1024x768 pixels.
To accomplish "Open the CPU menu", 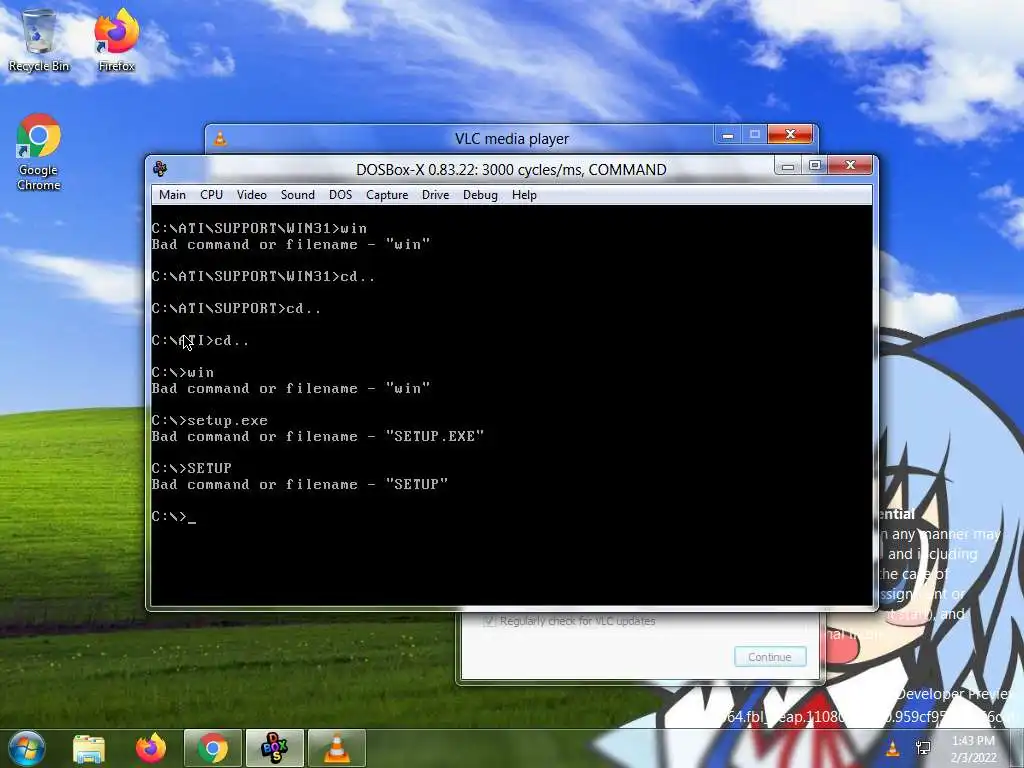I will tap(212, 195).
